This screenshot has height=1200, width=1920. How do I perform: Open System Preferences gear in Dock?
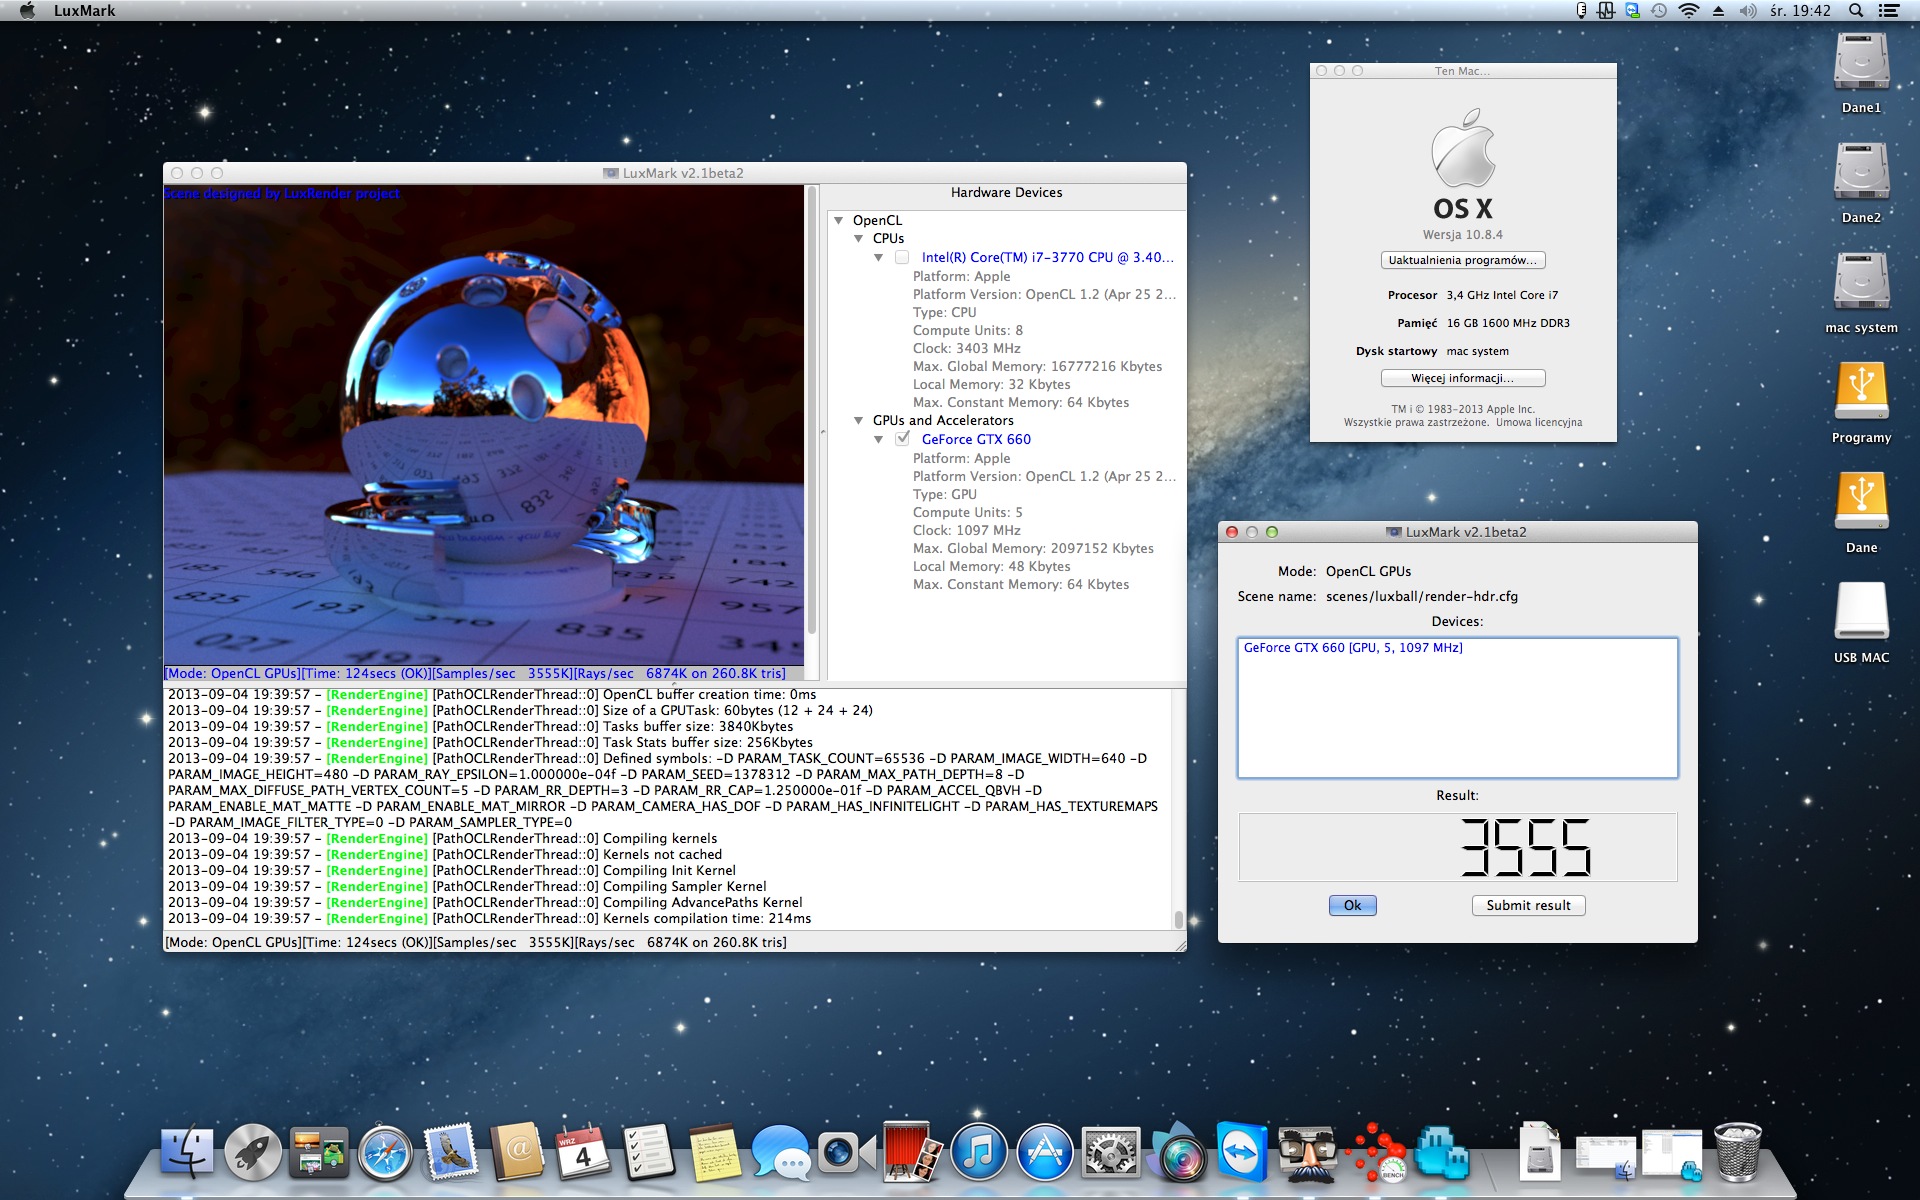click(x=1110, y=1152)
